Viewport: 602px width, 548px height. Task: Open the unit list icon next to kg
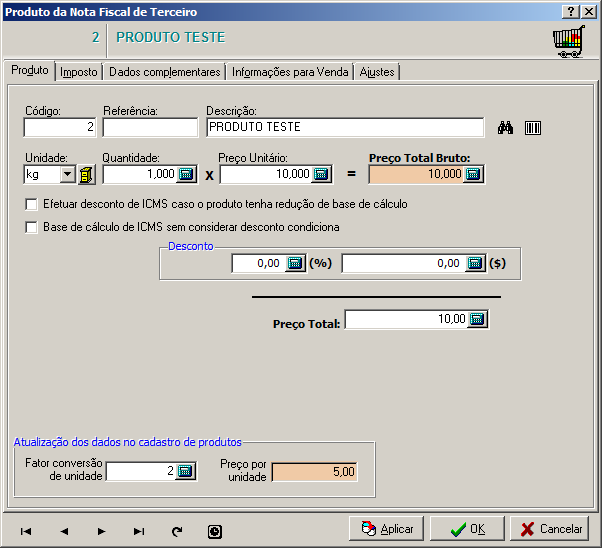coord(86,175)
